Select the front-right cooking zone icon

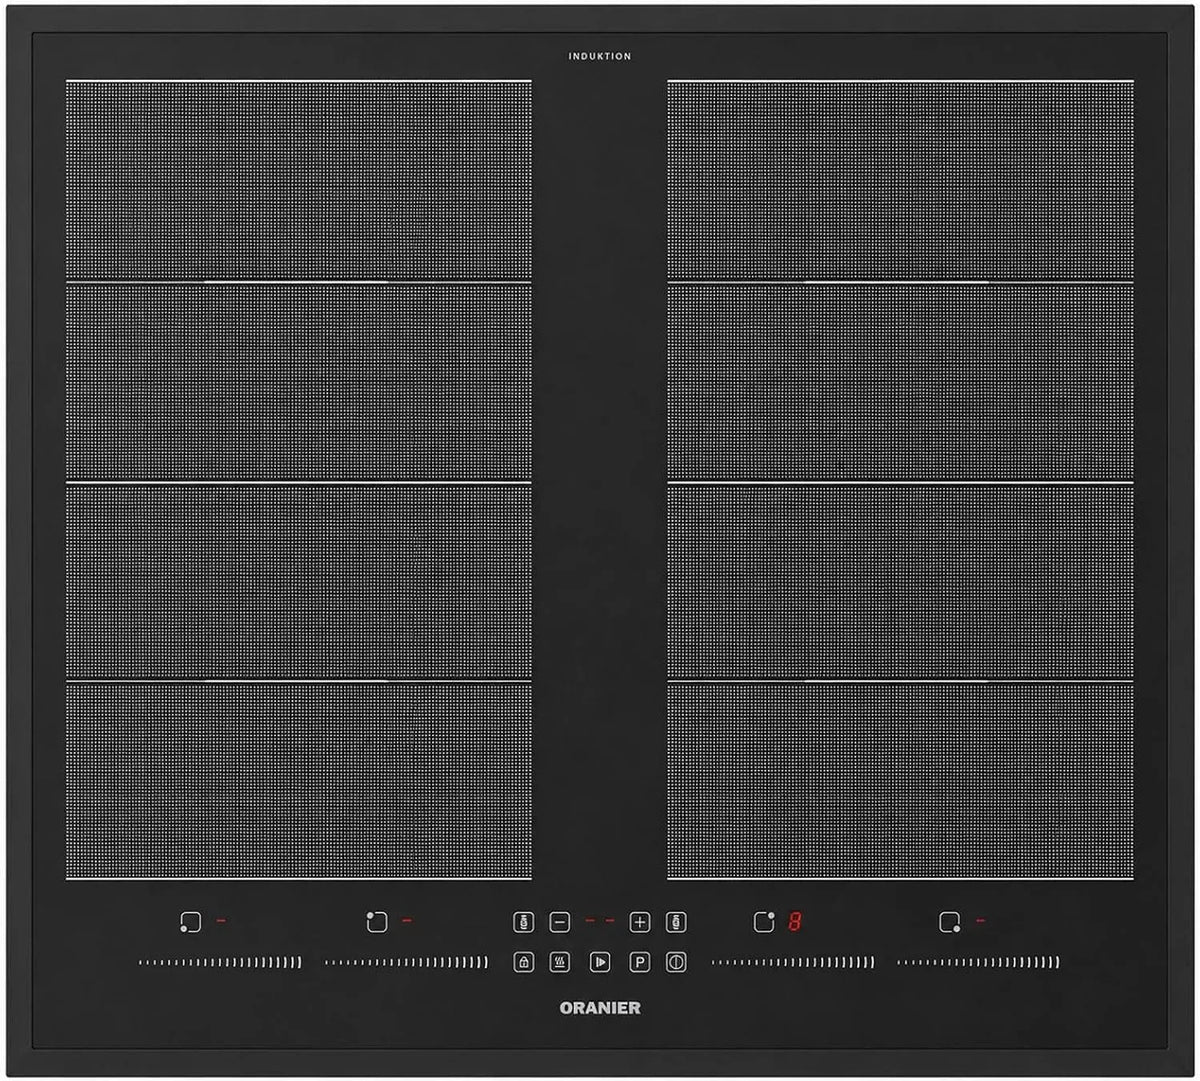(950, 922)
